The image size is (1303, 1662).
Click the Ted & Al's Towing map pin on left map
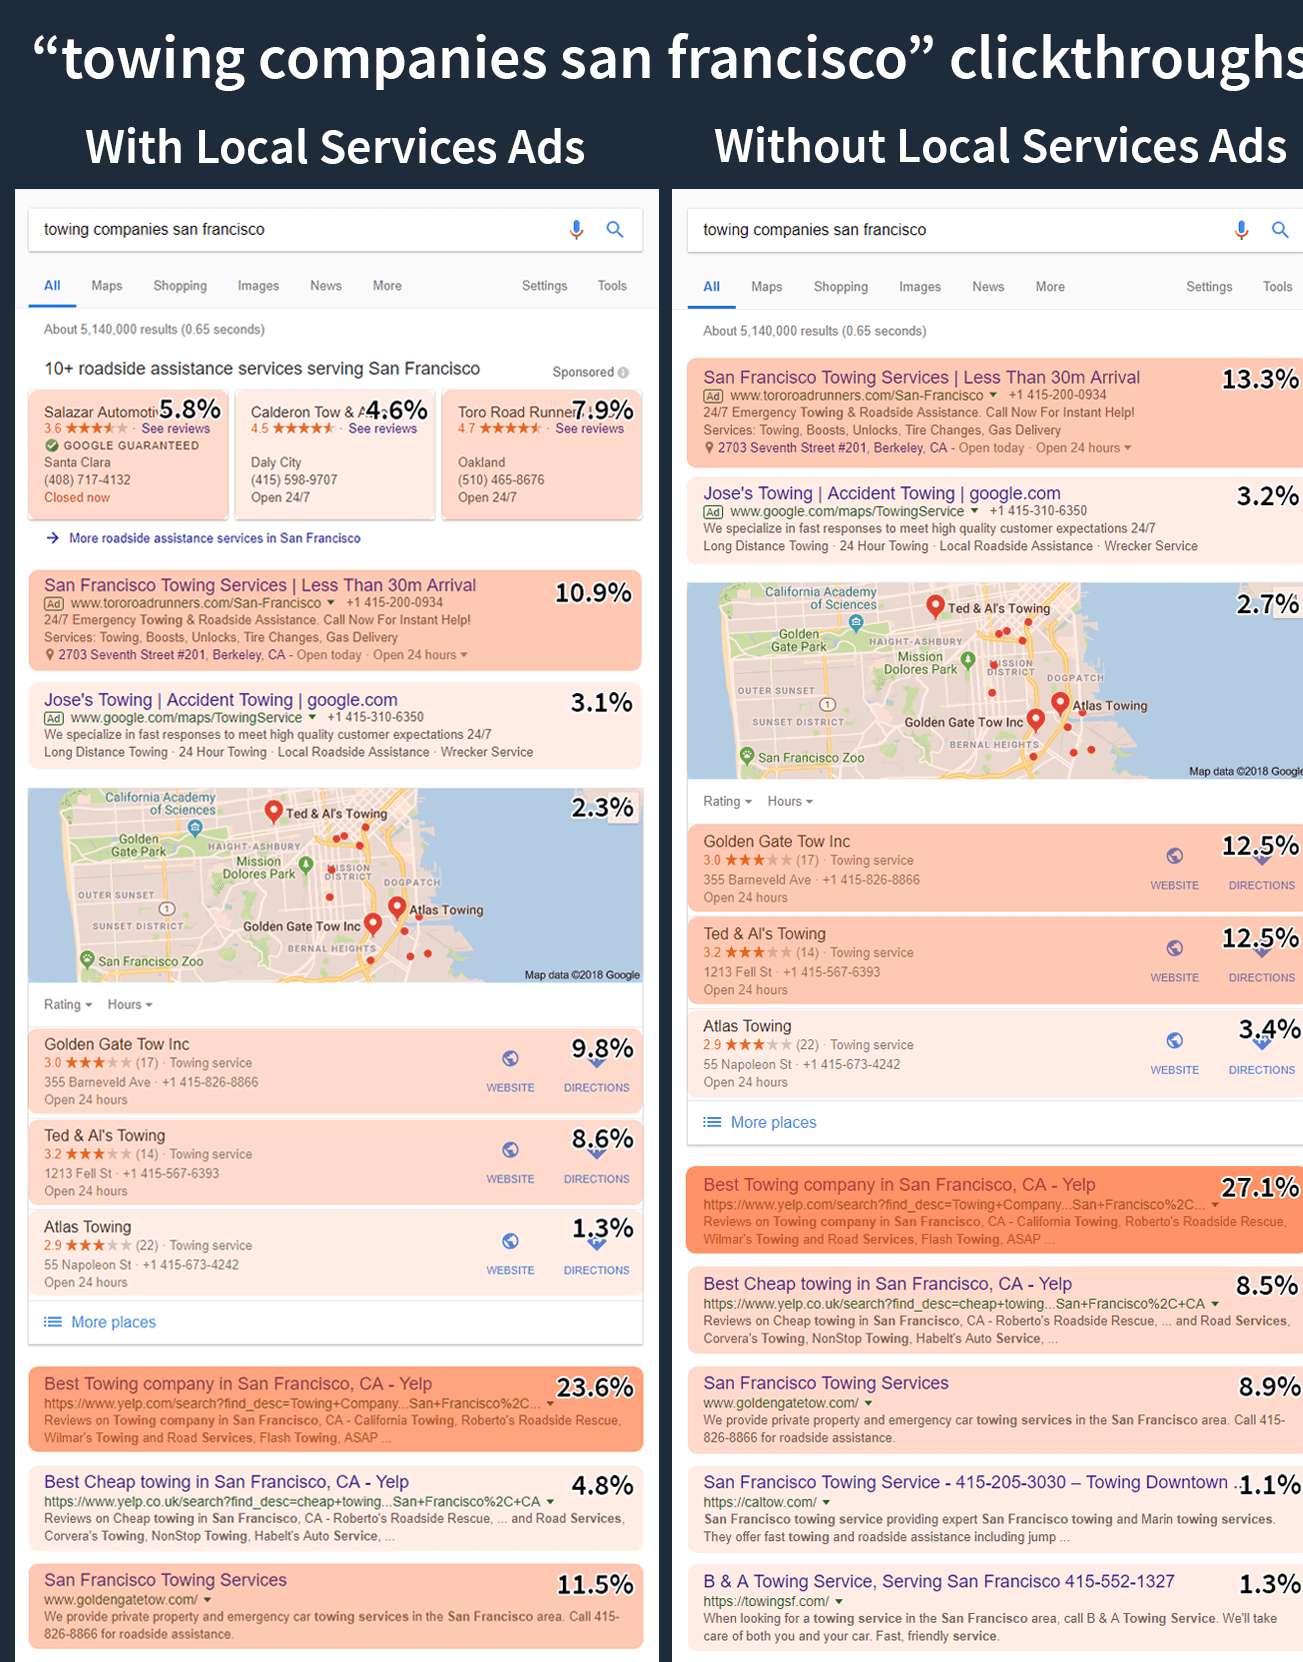(273, 811)
